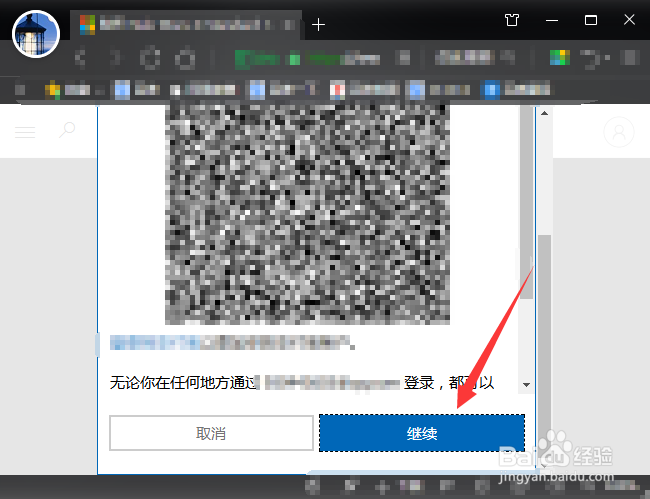Viewport: 650px width, 499px height.
Task: Open a new browser tab
Action: pyautogui.click(x=318, y=24)
